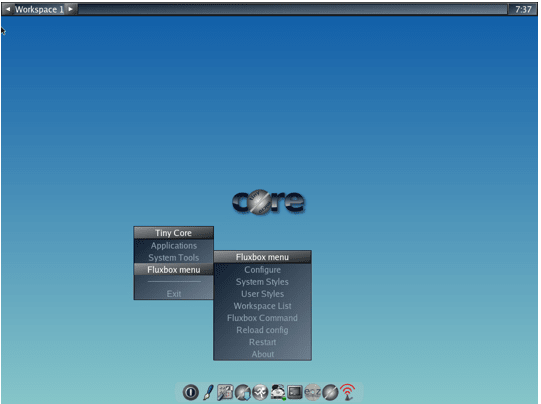
Task: Select Fluxbox menu entry in Tiny Core menu
Action: tap(174, 269)
